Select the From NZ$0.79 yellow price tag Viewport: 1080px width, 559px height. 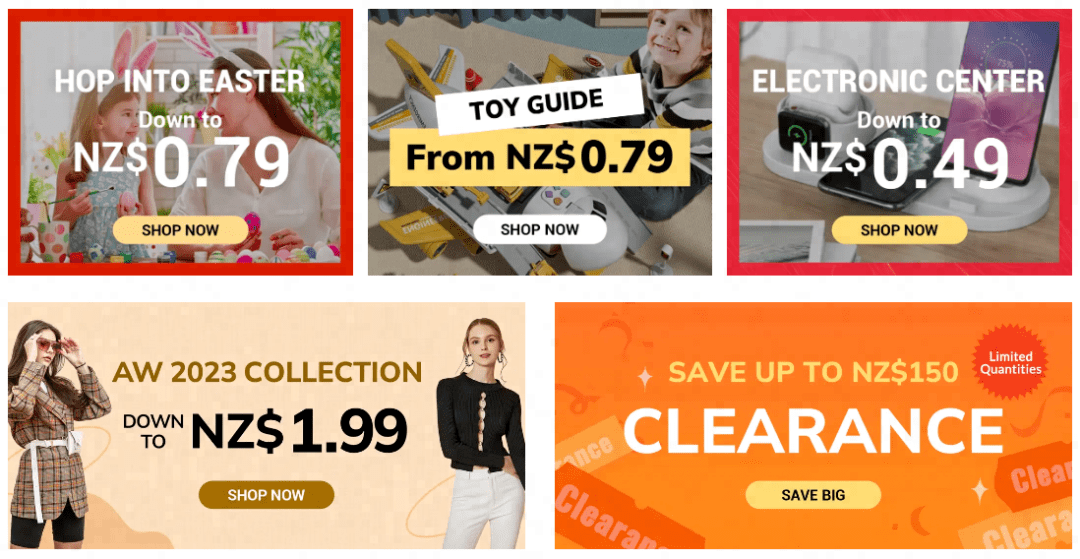coord(539,157)
